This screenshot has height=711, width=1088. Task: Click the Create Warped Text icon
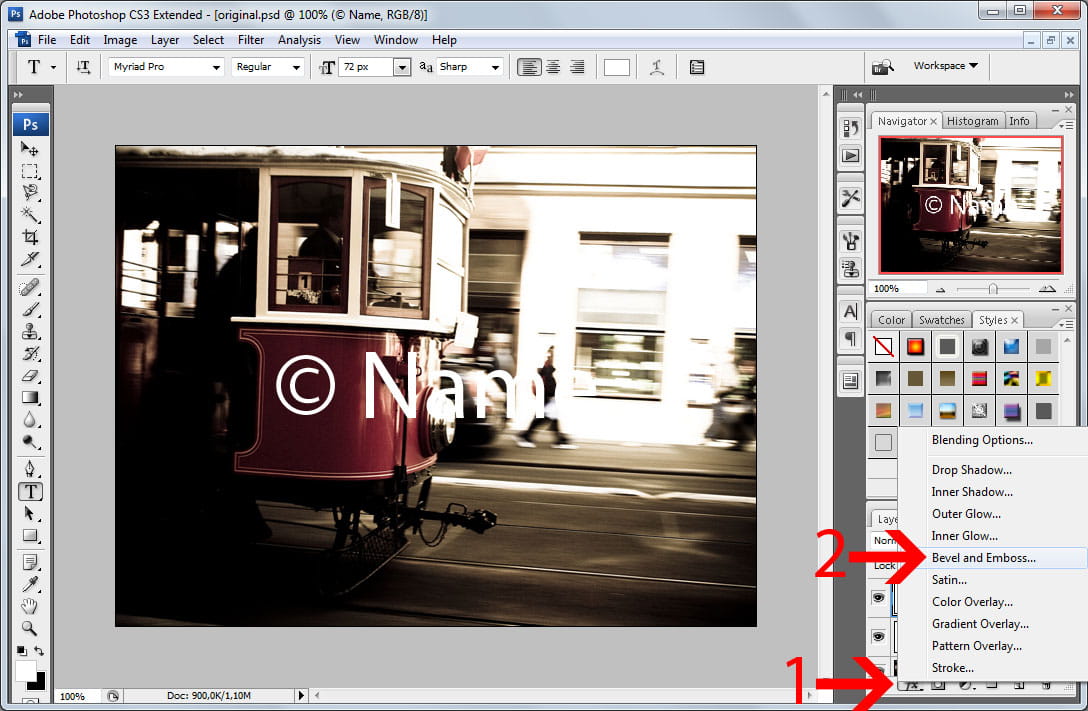point(657,67)
